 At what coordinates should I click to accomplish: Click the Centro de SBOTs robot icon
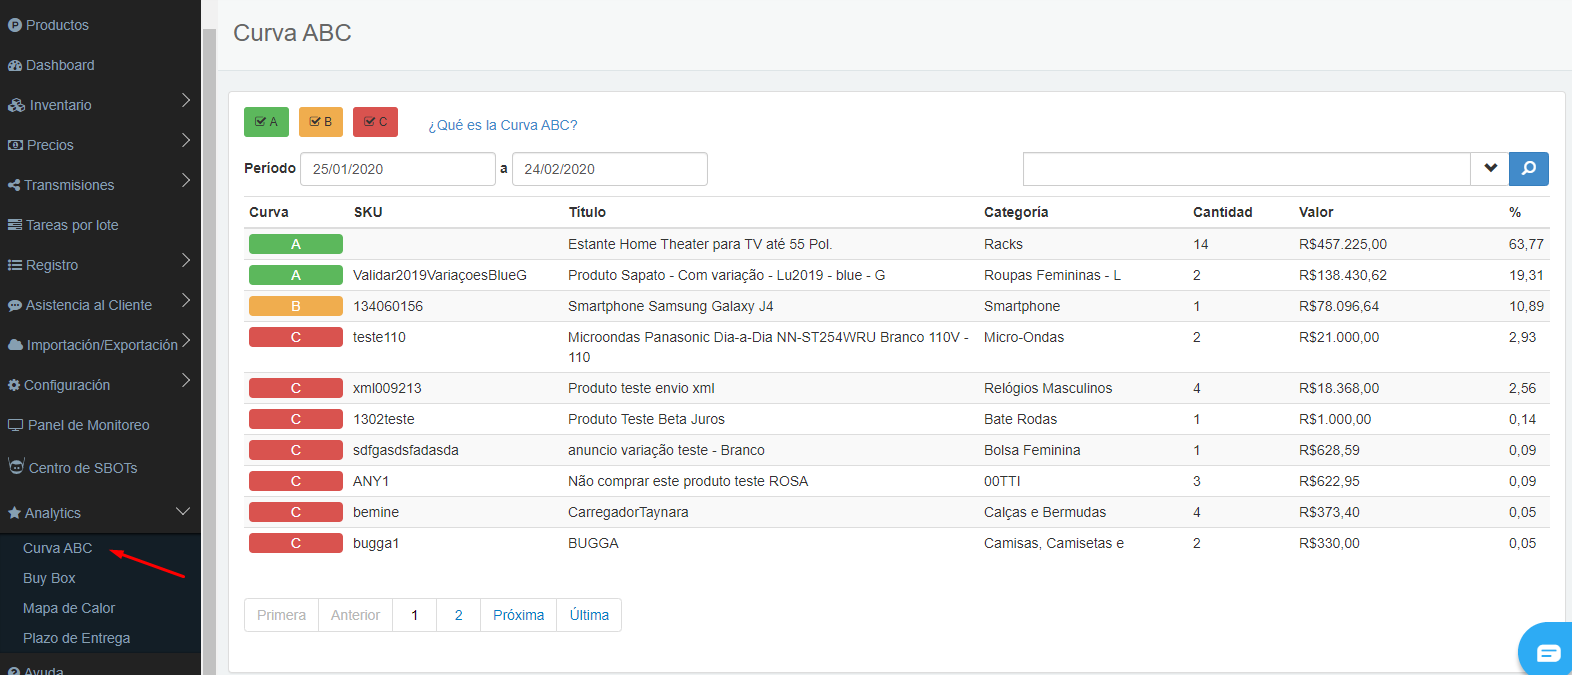pyautogui.click(x=16, y=466)
